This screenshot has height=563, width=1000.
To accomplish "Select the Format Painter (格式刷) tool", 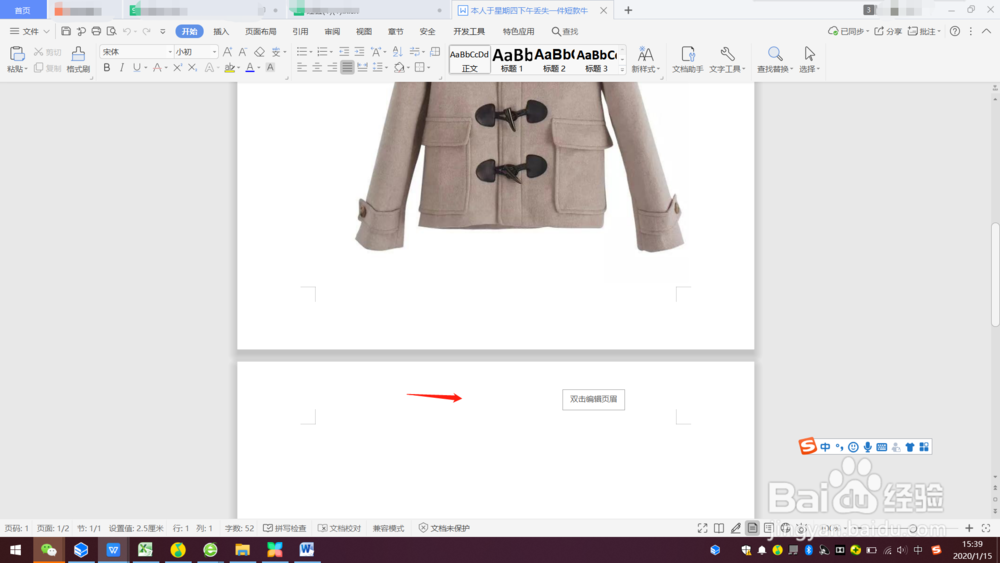I will (78, 59).
